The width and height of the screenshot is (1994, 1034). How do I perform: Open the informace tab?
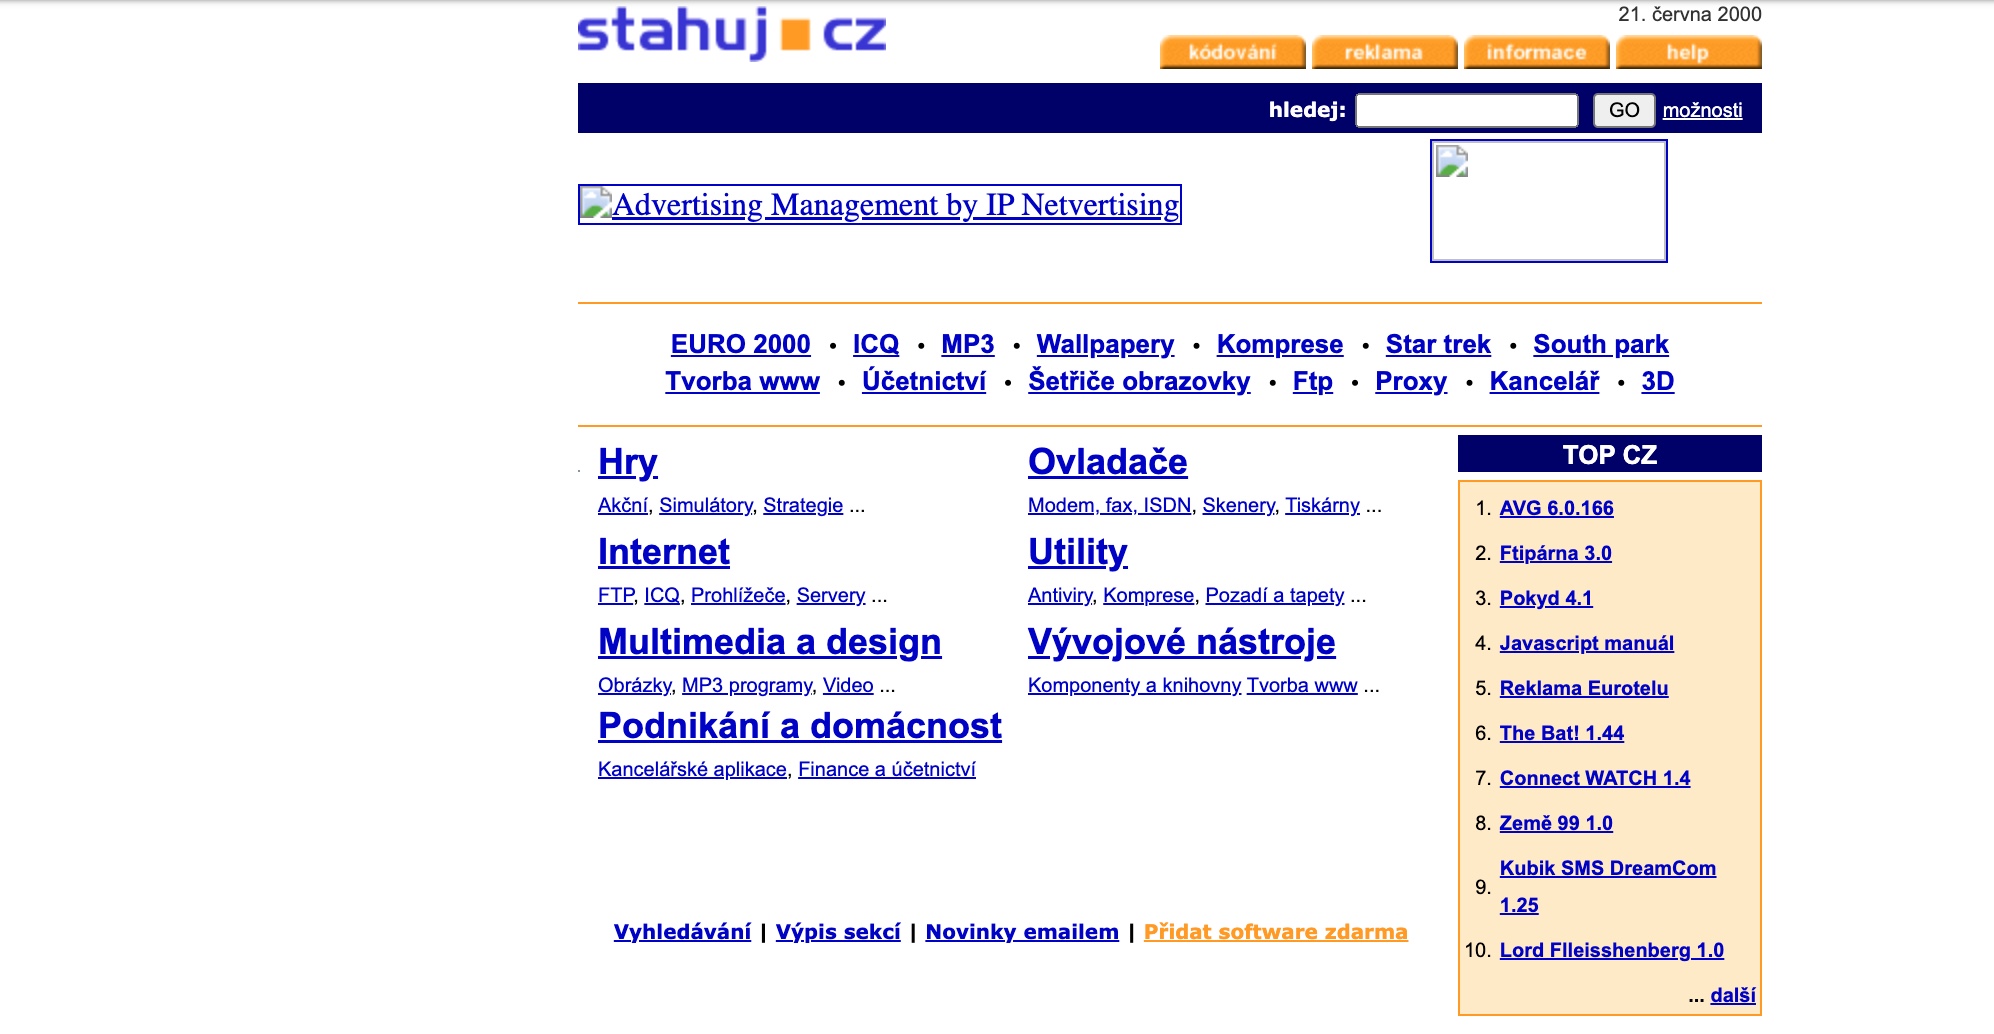click(1536, 52)
